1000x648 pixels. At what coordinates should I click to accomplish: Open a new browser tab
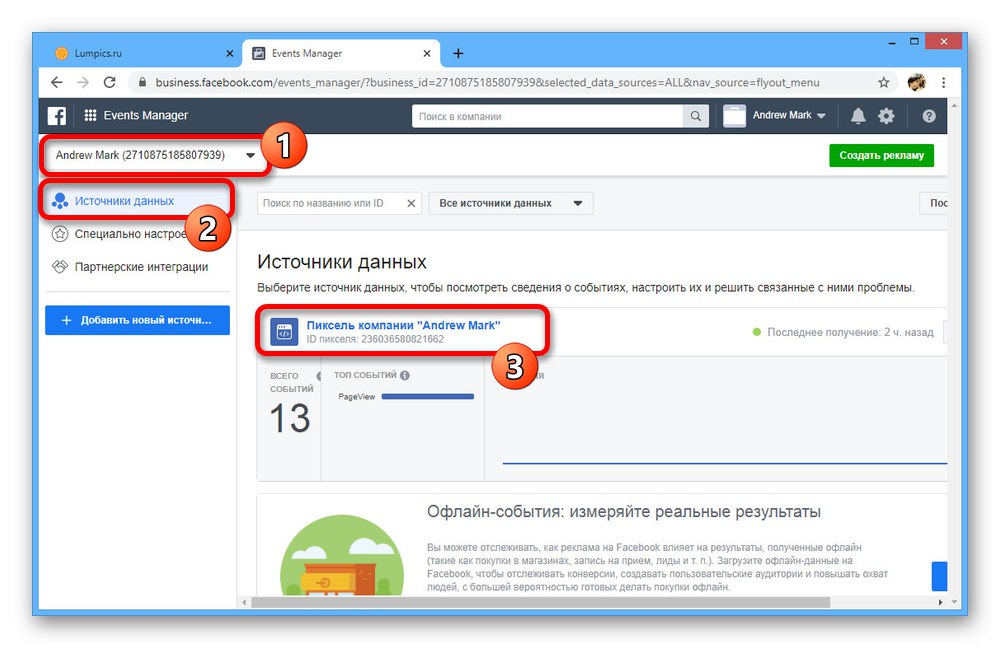click(458, 54)
